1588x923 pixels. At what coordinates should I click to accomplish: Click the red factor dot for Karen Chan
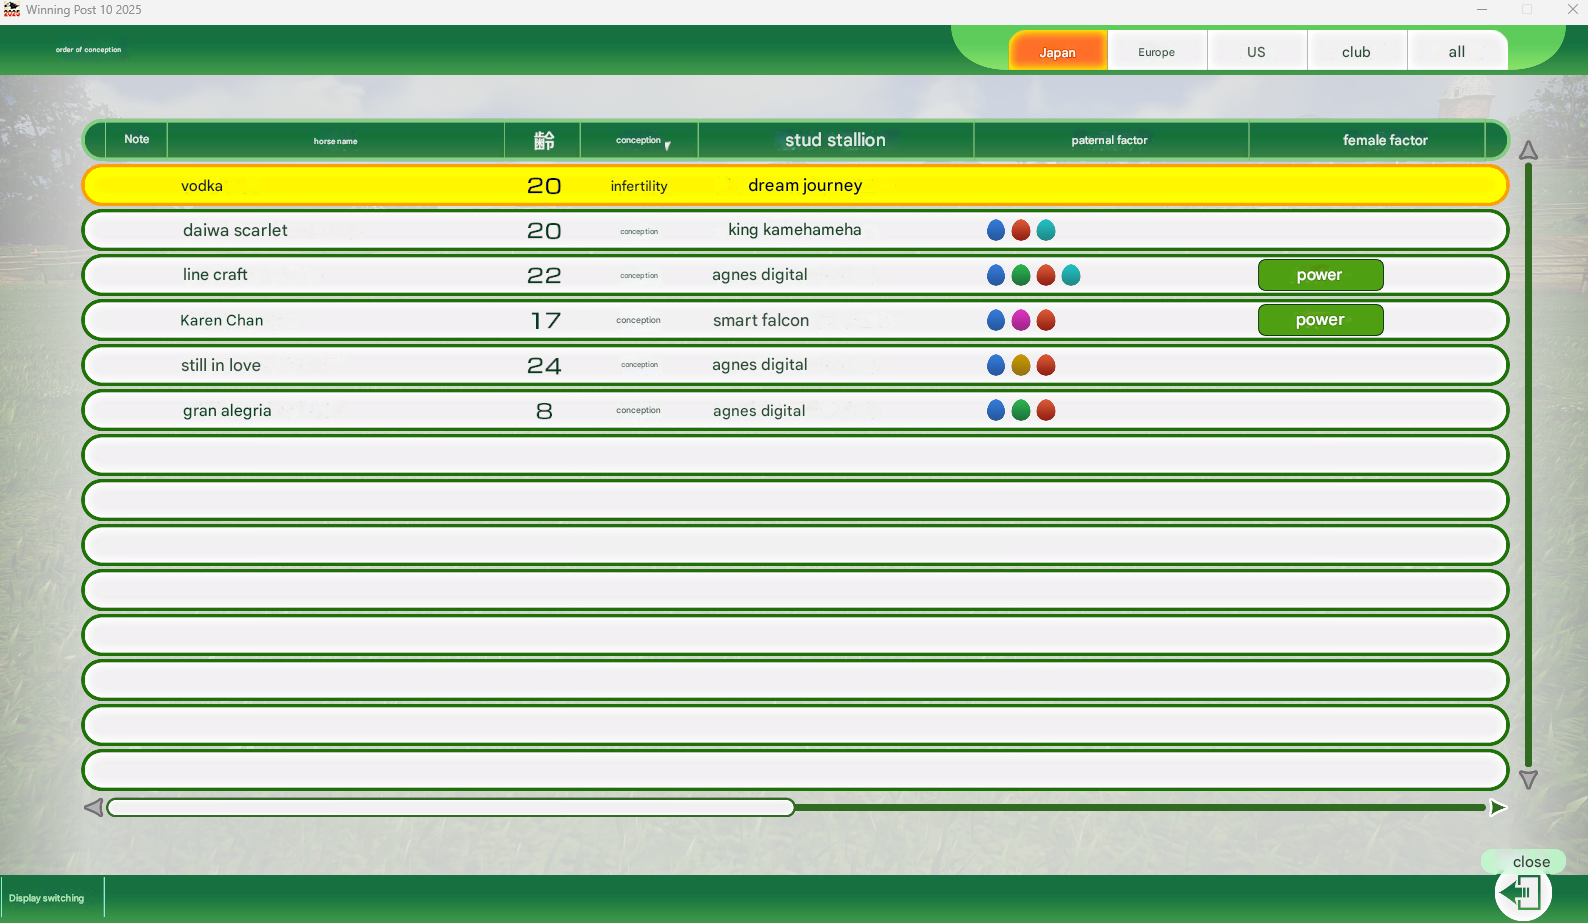click(1046, 320)
